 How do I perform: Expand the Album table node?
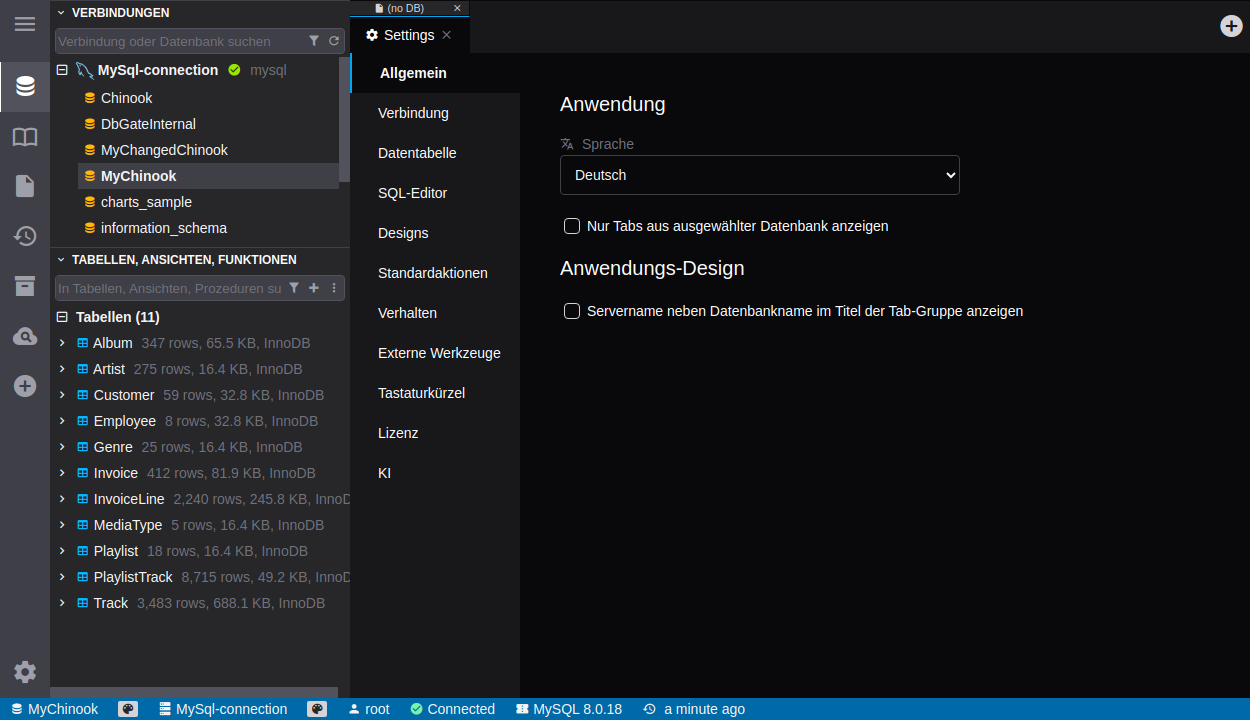click(62, 343)
